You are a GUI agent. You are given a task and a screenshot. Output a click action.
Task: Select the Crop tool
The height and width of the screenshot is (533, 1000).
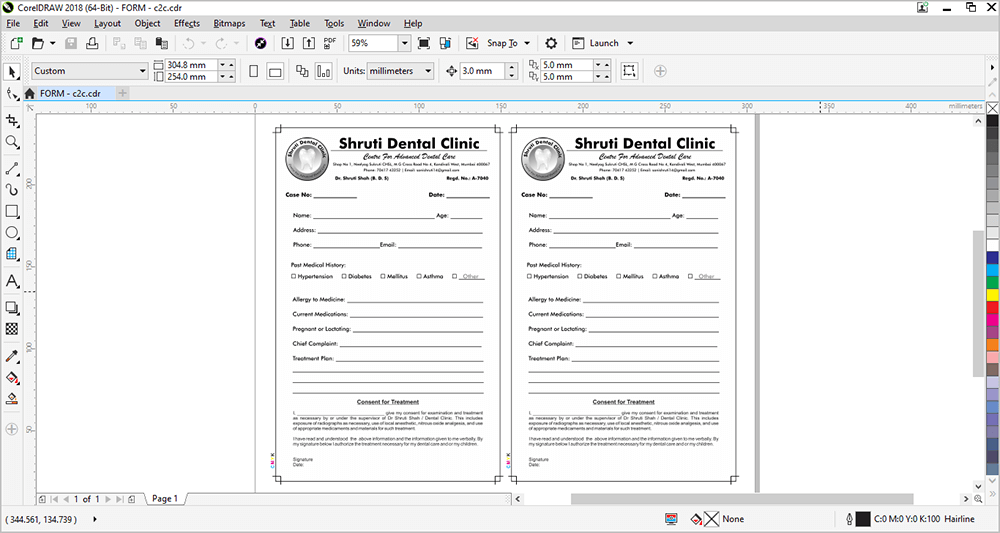click(x=11, y=120)
